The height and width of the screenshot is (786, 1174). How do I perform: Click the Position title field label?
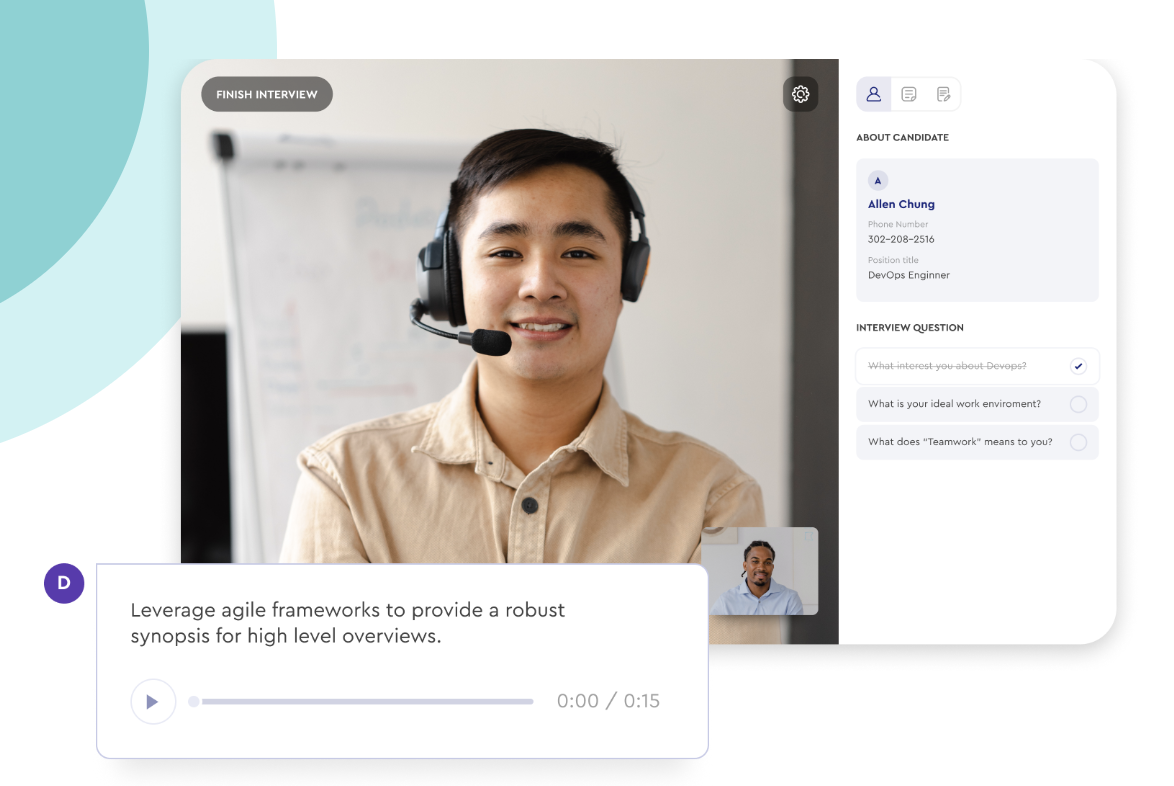[x=892, y=260]
